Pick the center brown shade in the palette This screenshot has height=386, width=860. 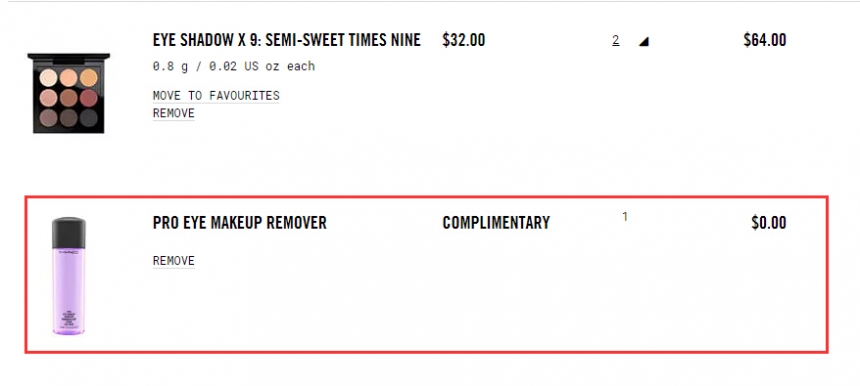(x=69, y=98)
